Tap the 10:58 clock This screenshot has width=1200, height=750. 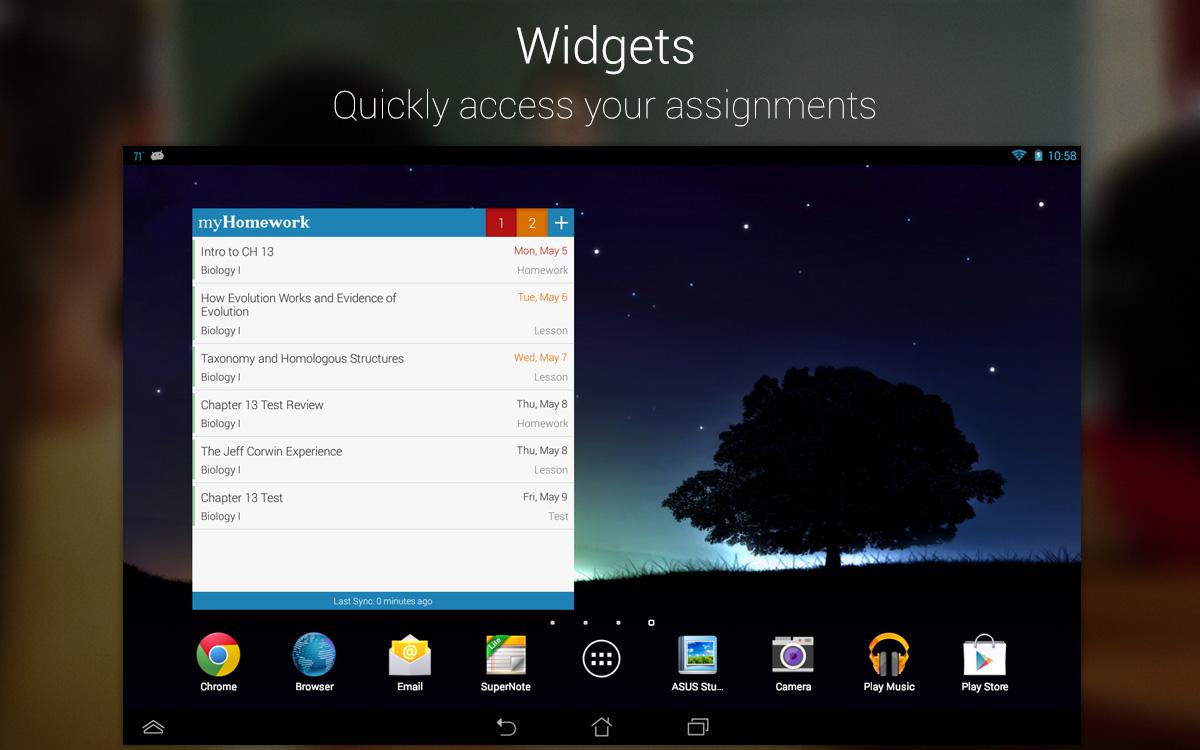point(1062,156)
